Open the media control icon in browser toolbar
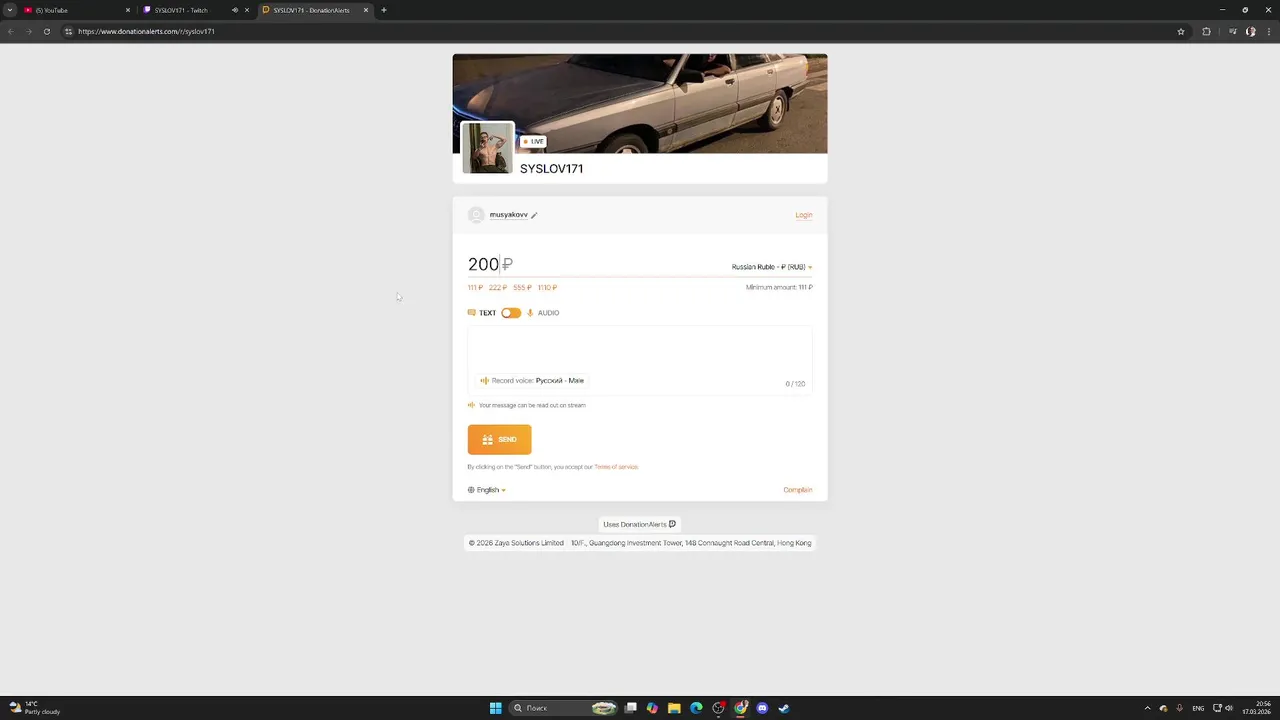 (1232, 31)
